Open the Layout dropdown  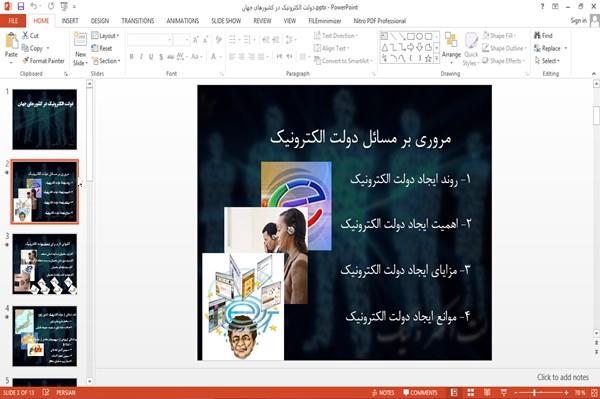tap(106, 36)
